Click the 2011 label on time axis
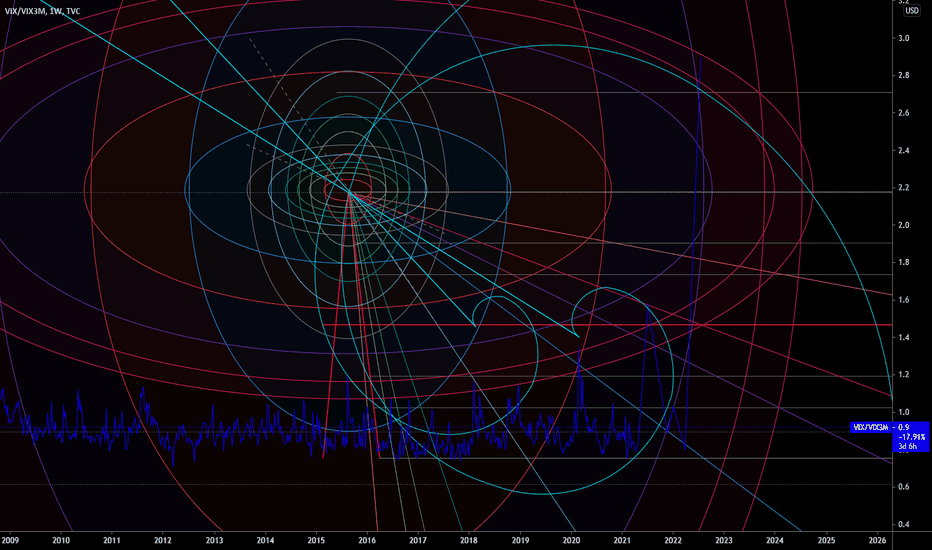This screenshot has width=932, height=550. coord(112,540)
